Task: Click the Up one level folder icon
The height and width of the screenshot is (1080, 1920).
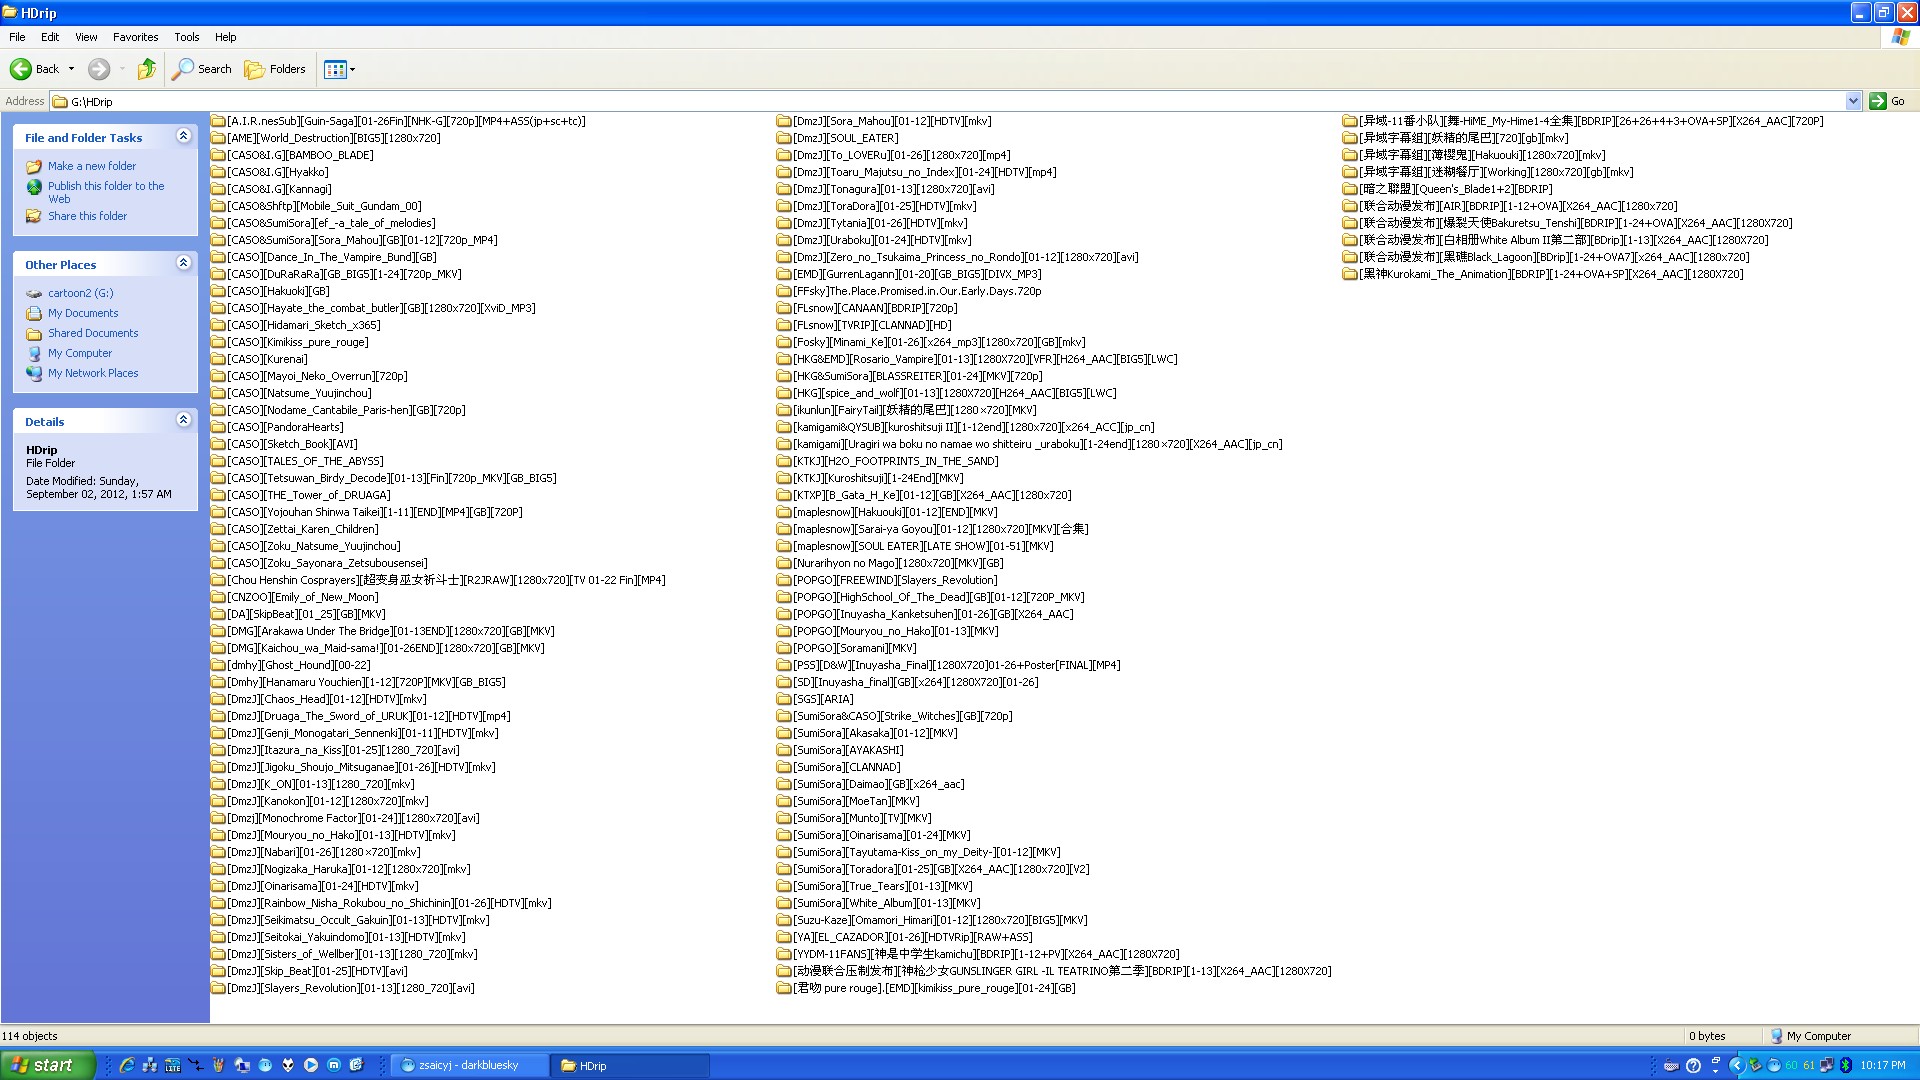Action: click(x=147, y=69)
